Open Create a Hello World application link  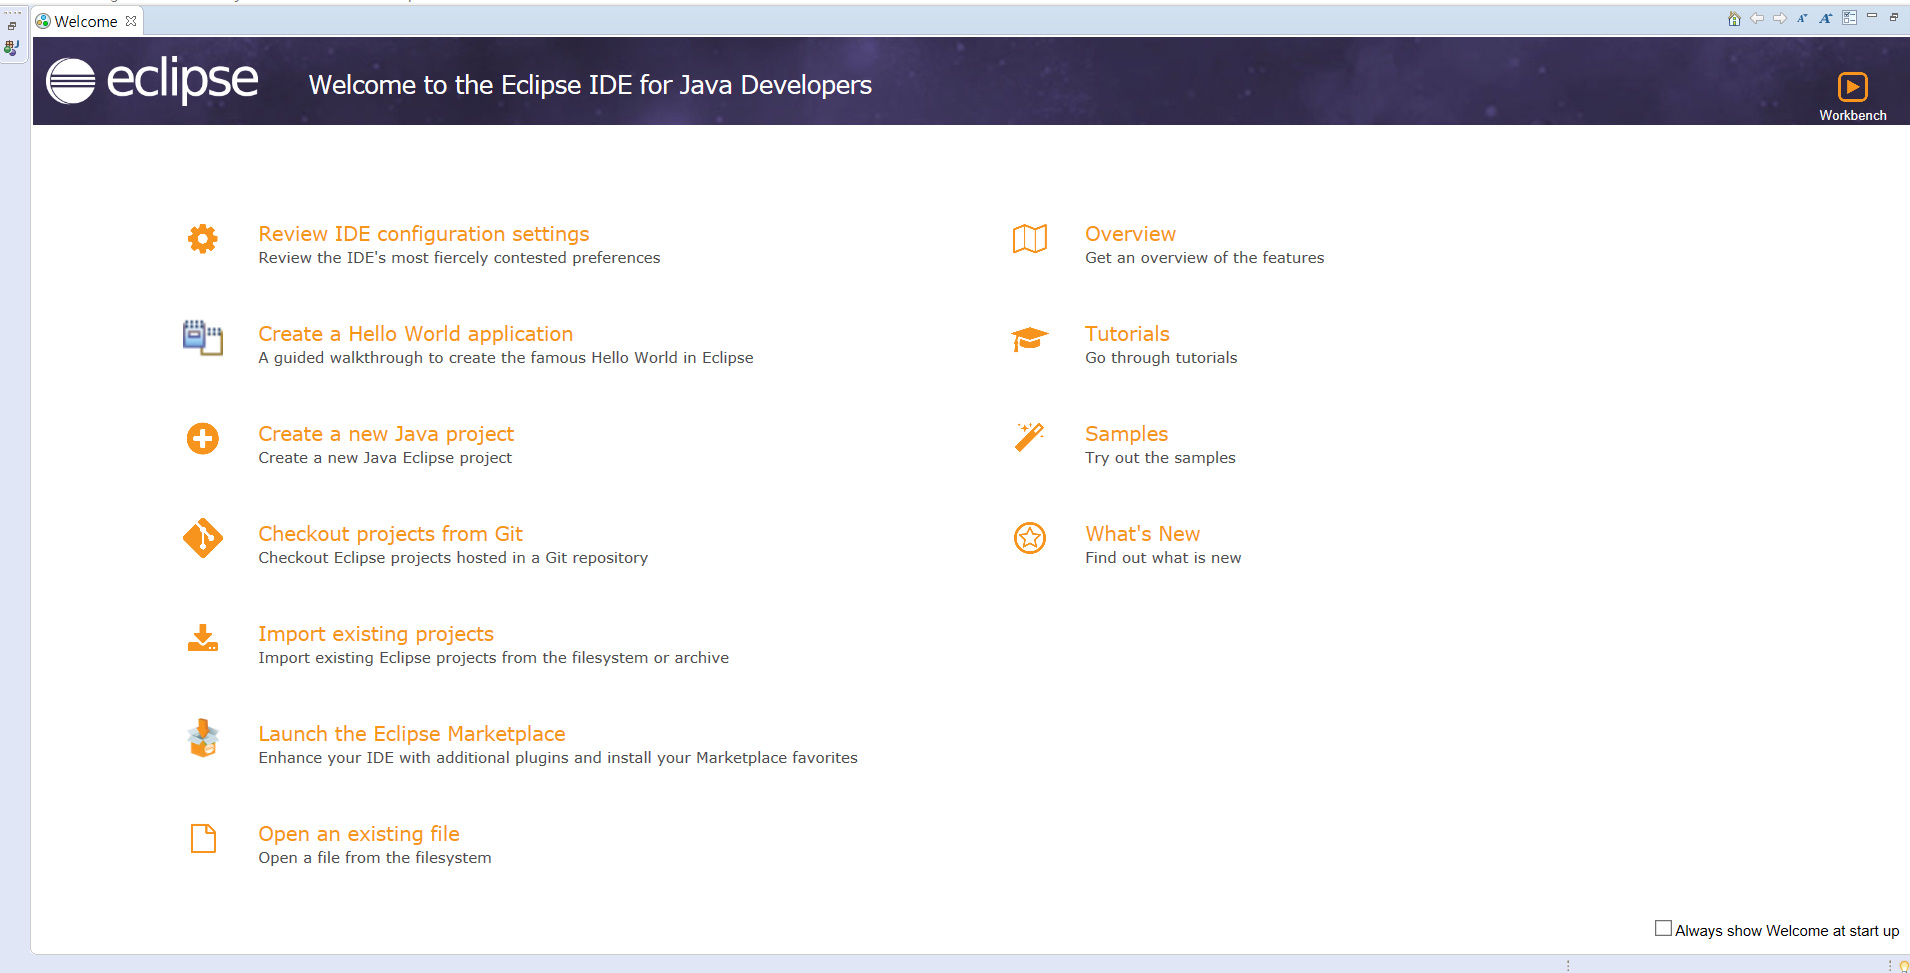click(416, 334)
